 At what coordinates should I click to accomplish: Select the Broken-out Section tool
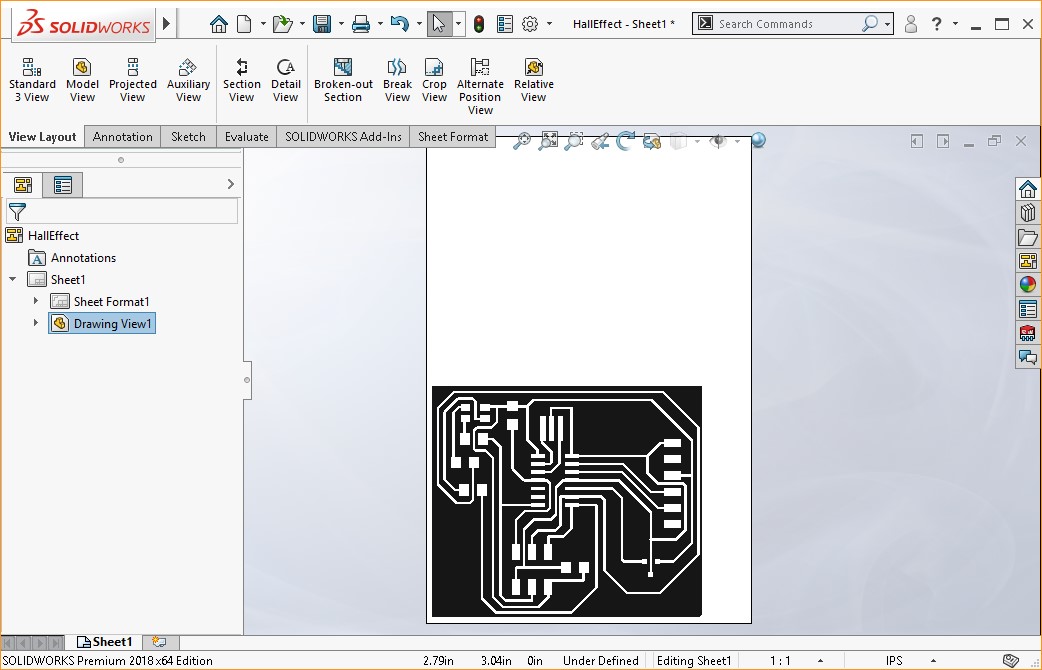(x=343, y=80)
